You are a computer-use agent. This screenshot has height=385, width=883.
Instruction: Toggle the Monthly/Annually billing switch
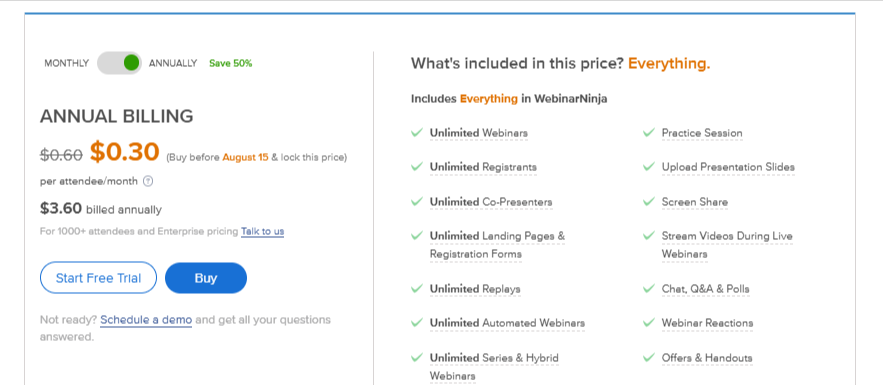point(119,63)
